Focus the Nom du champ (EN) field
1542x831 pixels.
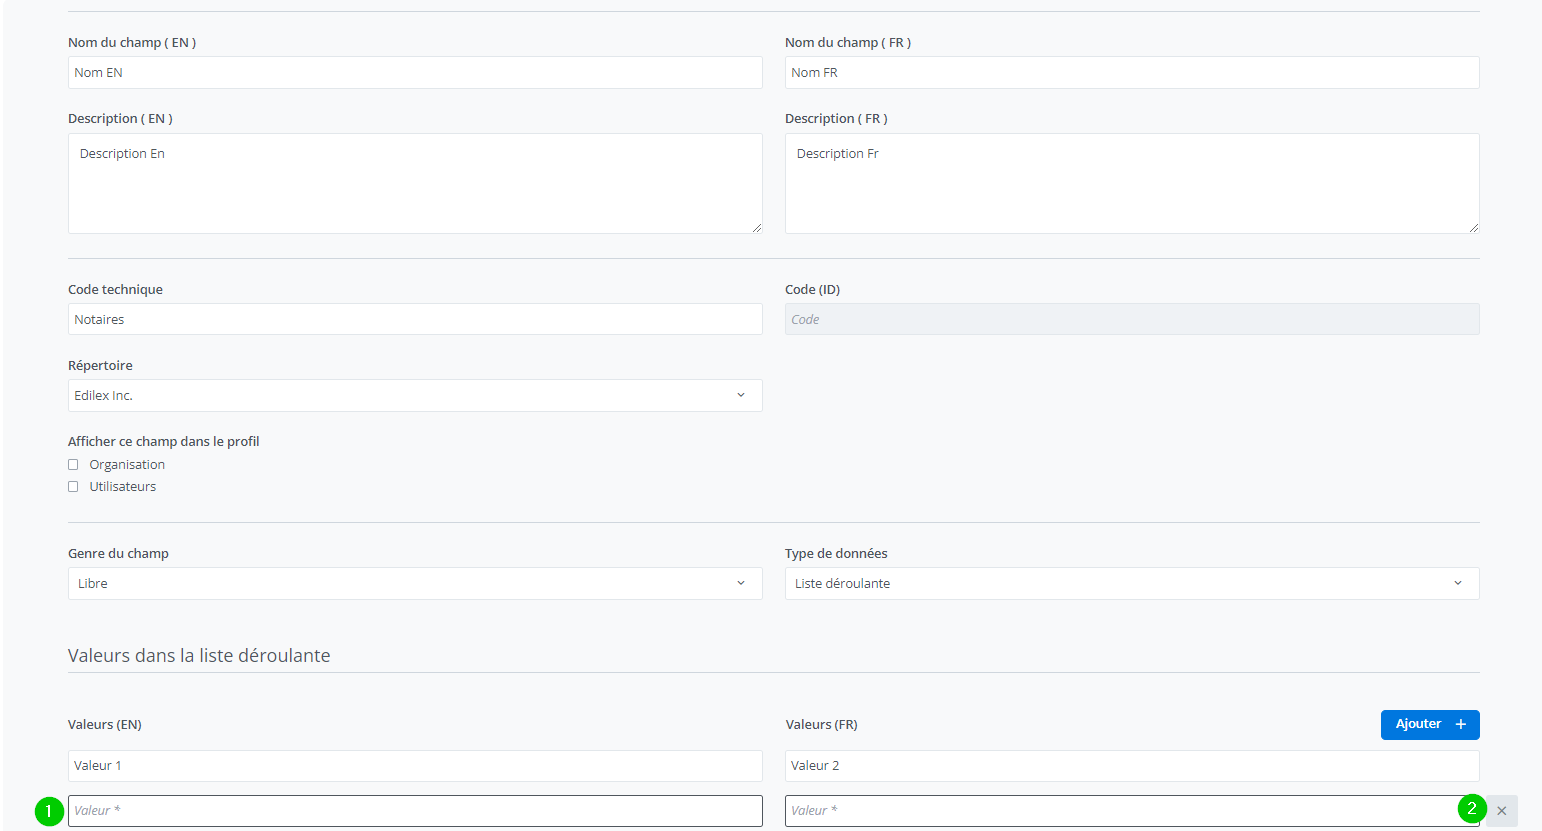point(414,72)
